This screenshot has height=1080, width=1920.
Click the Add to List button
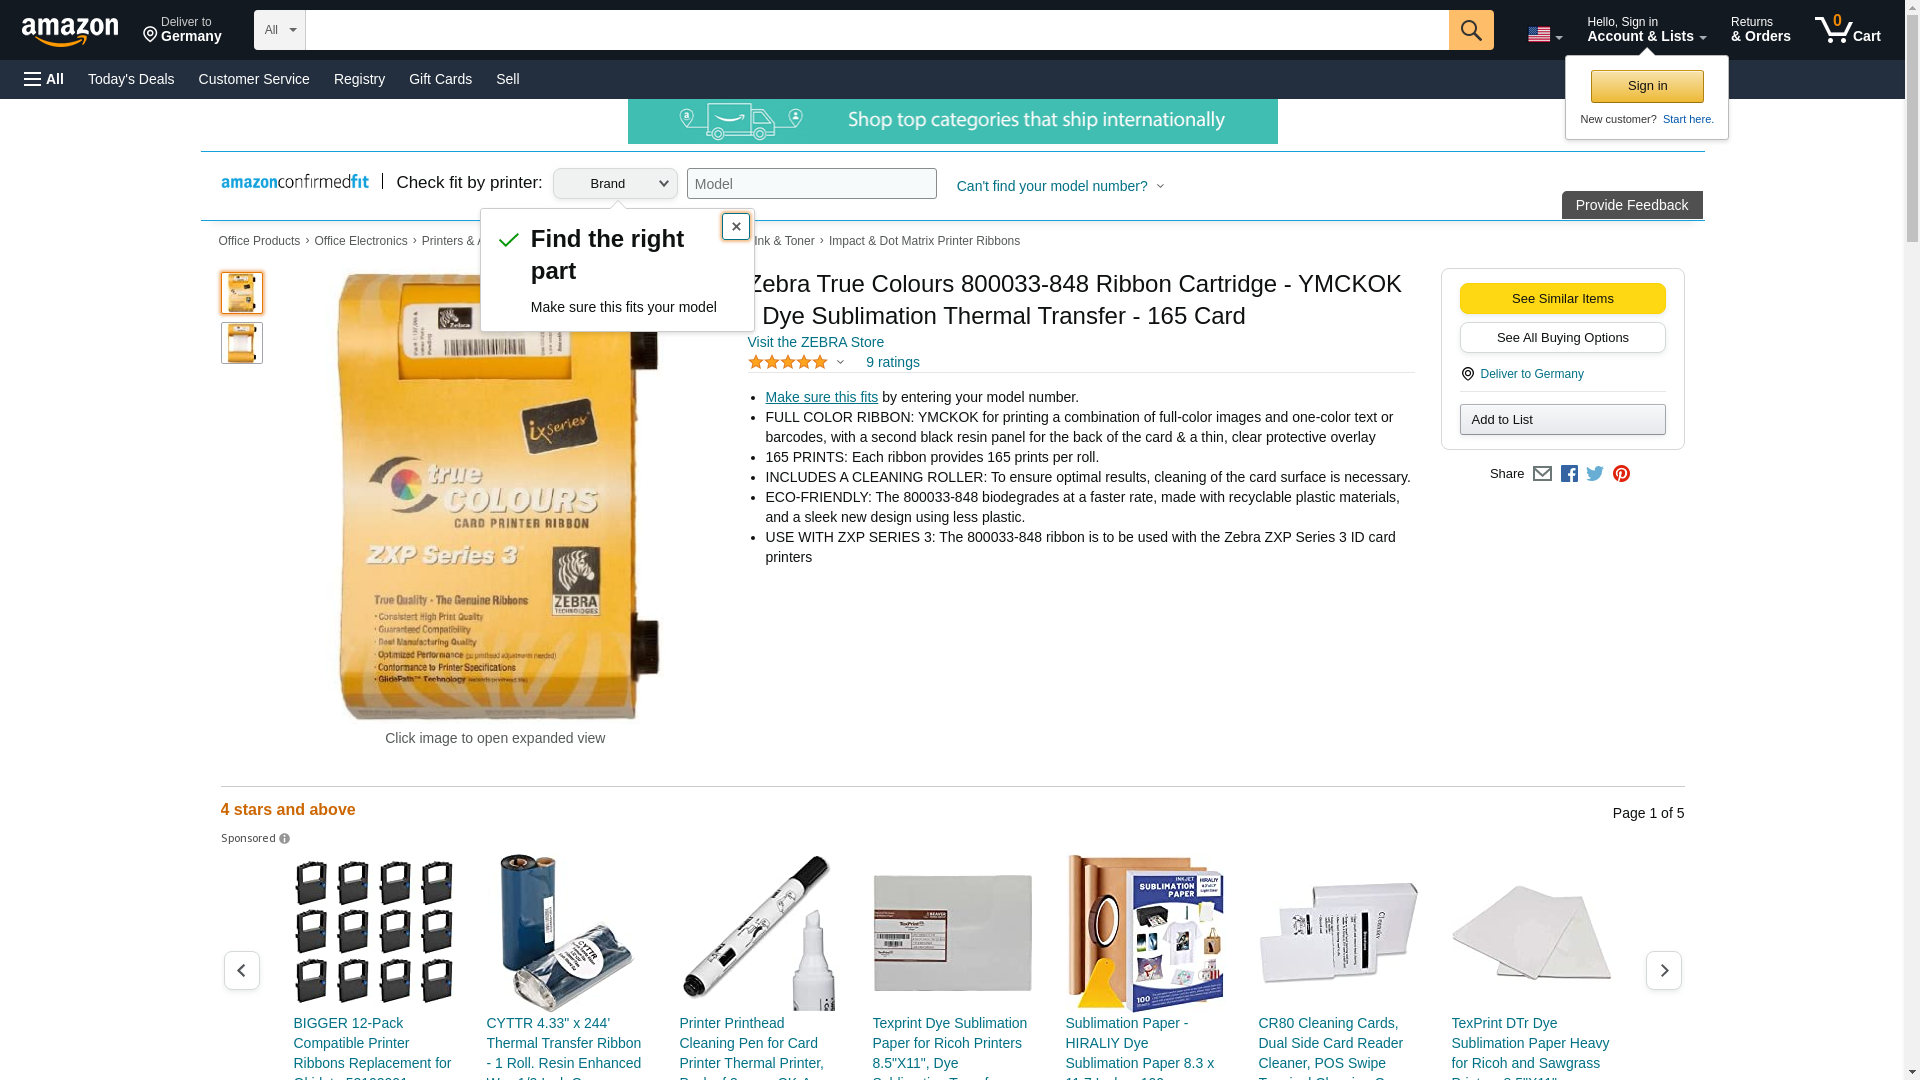point(1562,420)
